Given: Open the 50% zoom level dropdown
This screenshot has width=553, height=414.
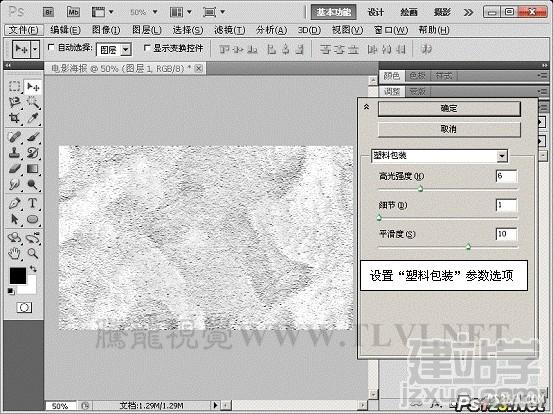Looking at the screenshot, I should pos(144,12).
